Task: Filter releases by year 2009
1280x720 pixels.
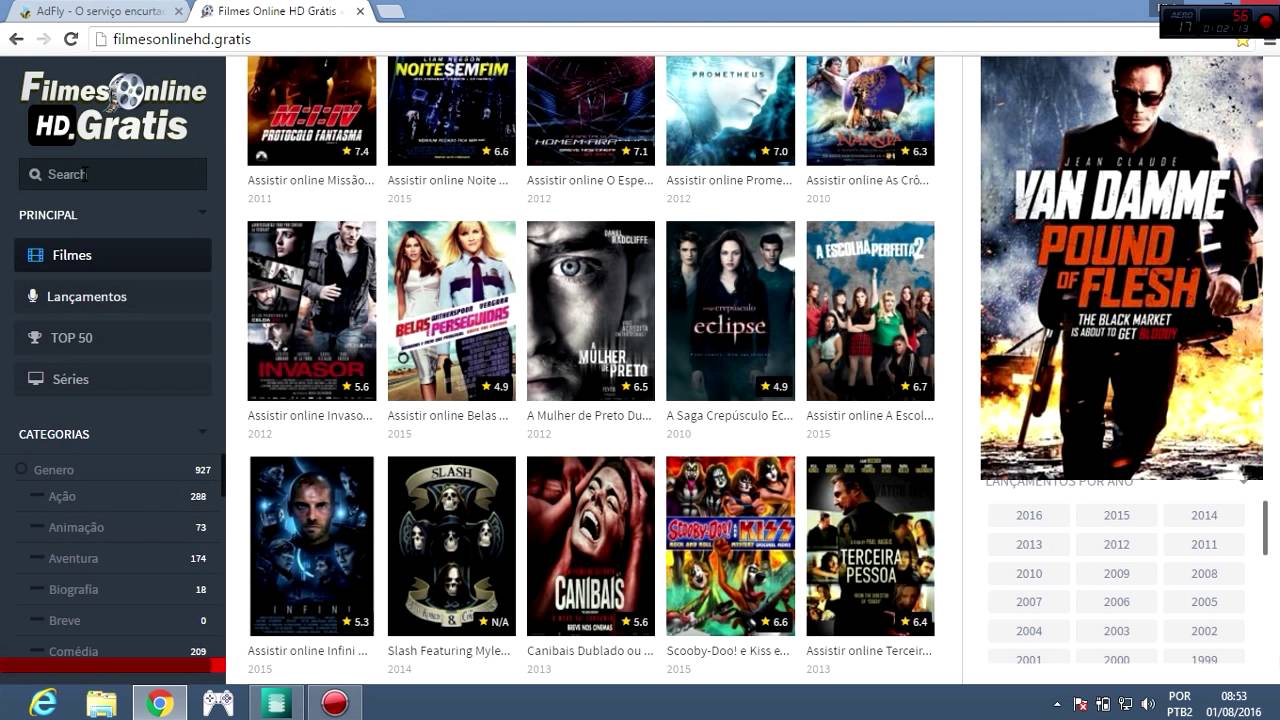Action: coord(1117,573)
